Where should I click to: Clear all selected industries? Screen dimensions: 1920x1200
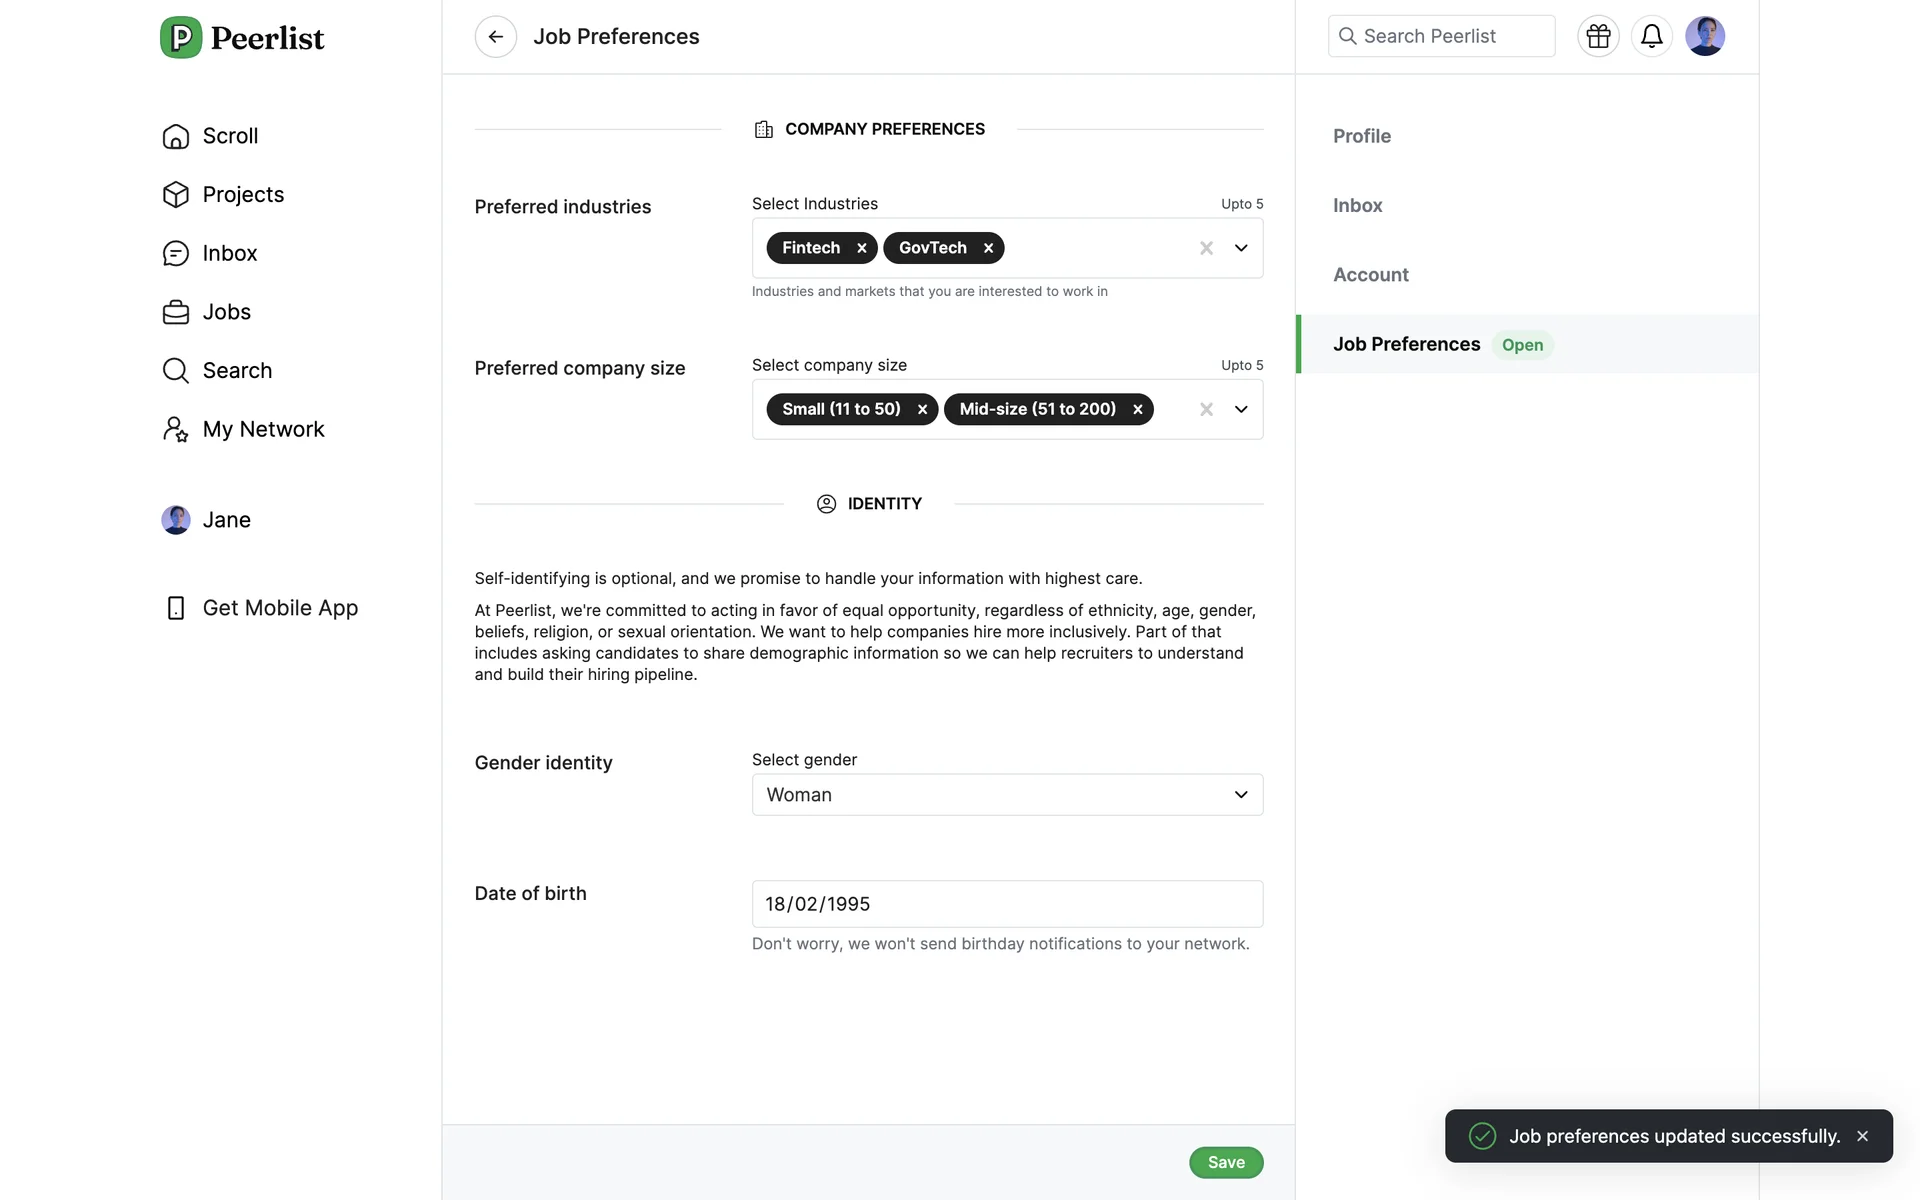[x=1206, y=248]
